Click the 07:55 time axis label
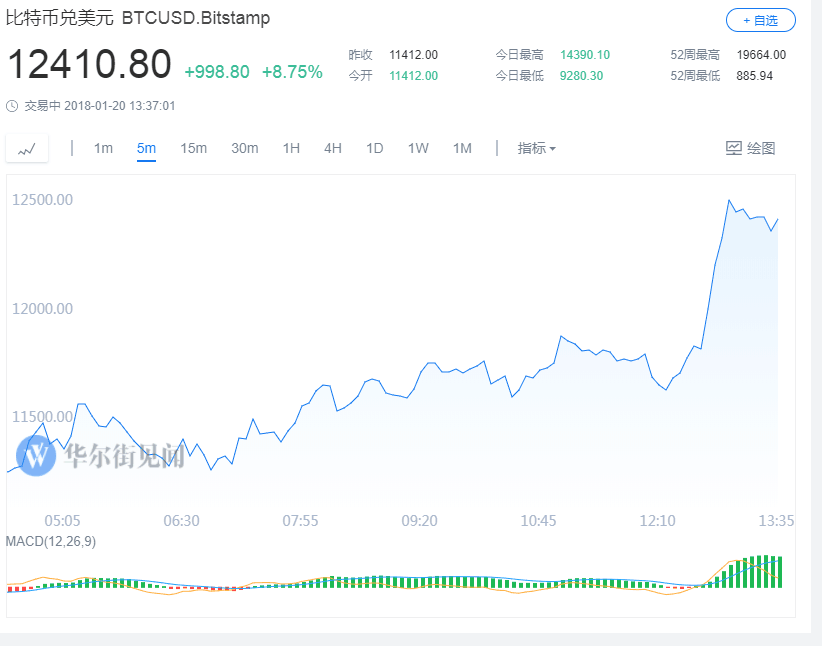The height and width of the screenshot is (646, 822). pos(300,521)
